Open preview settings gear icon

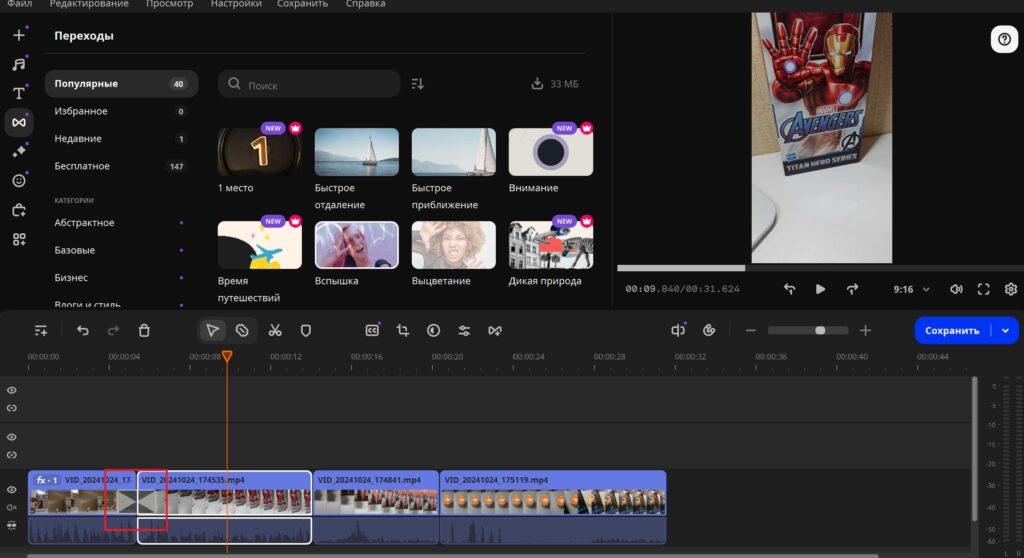(x=1011, y=289)
